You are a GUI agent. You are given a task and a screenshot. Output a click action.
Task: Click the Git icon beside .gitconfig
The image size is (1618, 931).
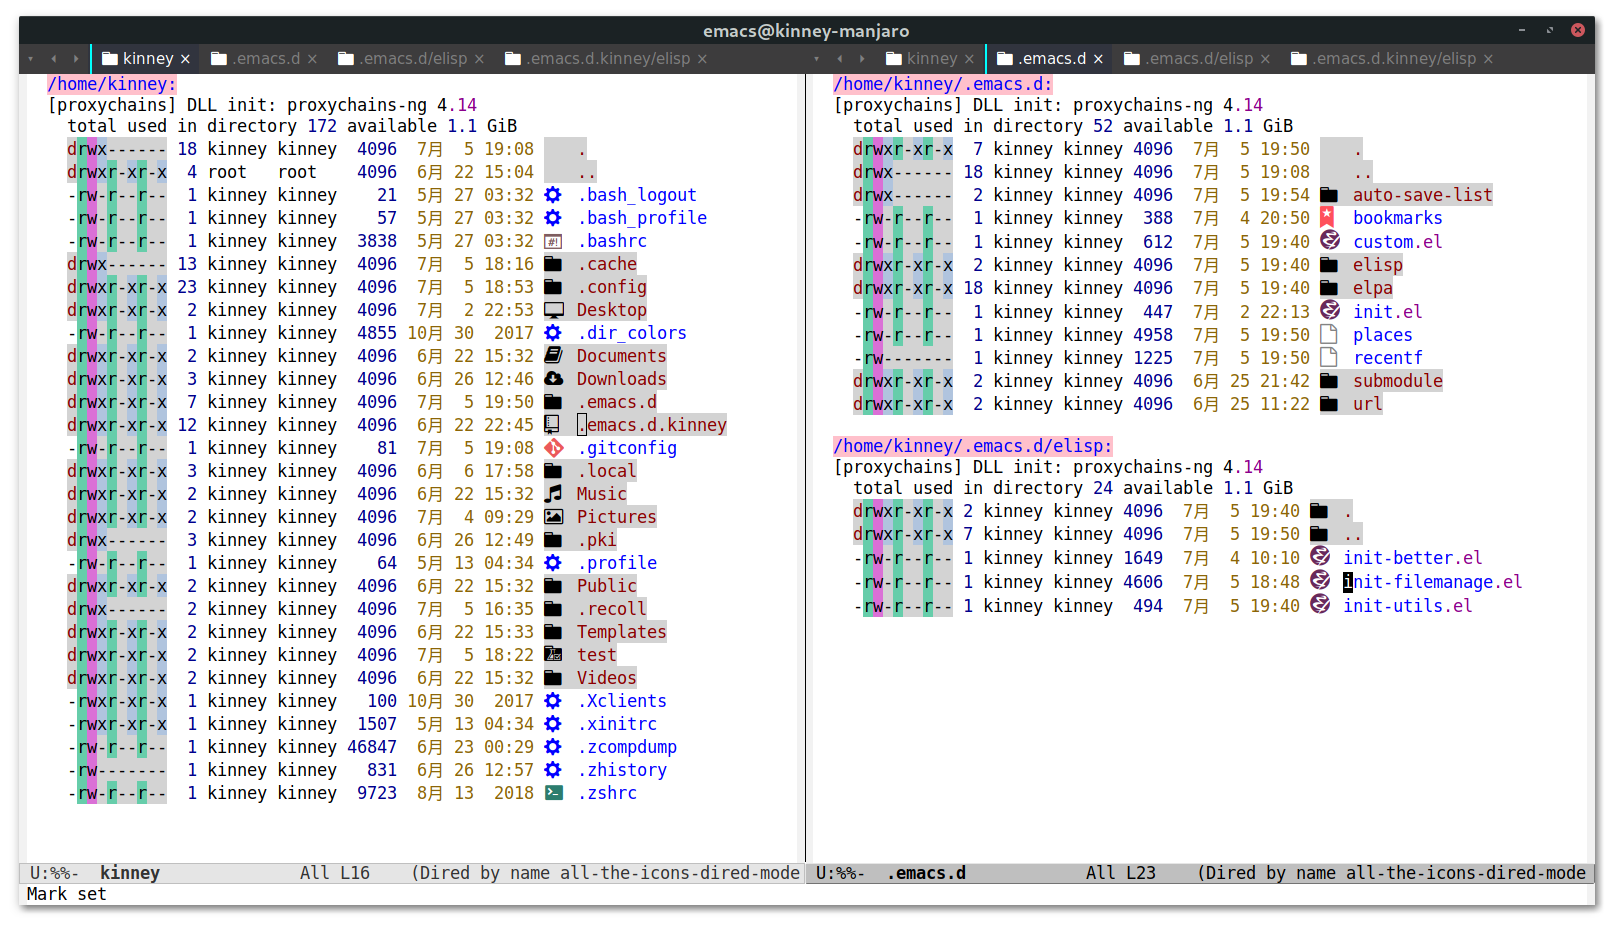tap(553, 447)
